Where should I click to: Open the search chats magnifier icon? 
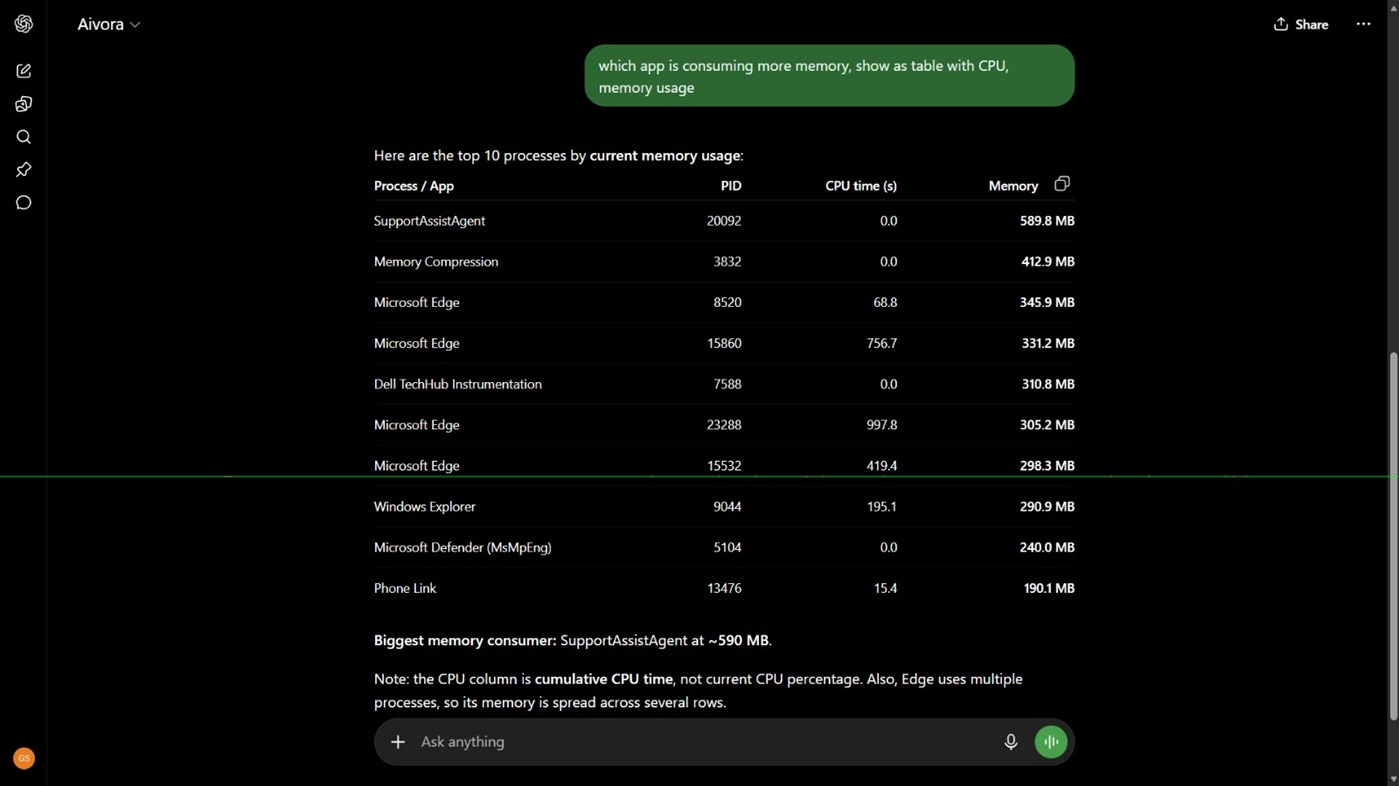(24, 137)
